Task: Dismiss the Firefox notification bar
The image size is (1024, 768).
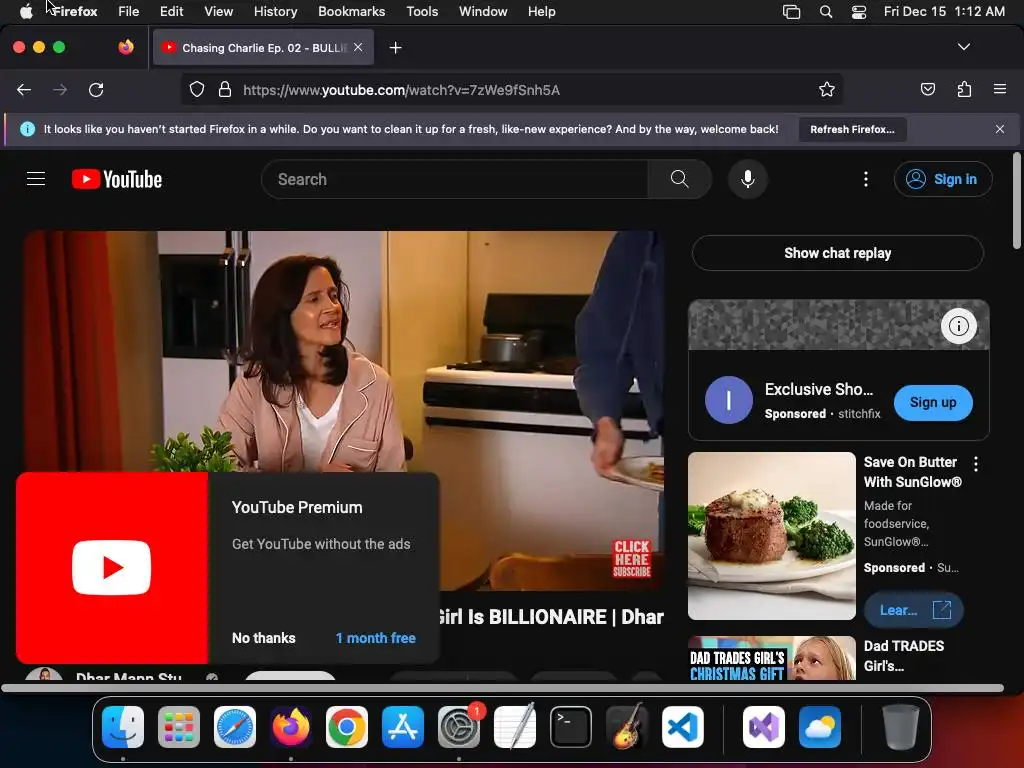Action: pos(1000,129)
